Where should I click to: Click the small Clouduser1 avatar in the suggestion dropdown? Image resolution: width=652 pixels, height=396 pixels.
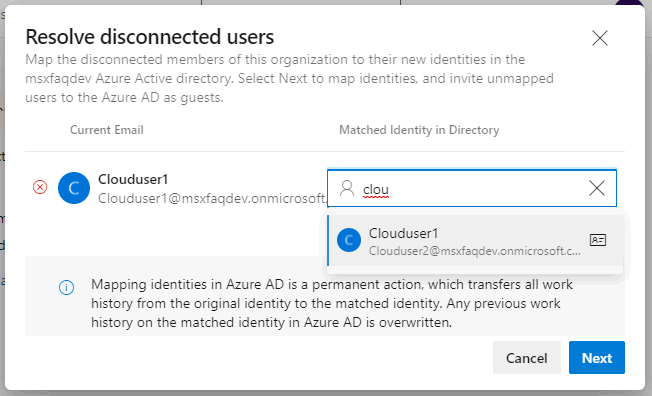pos(349,240)
